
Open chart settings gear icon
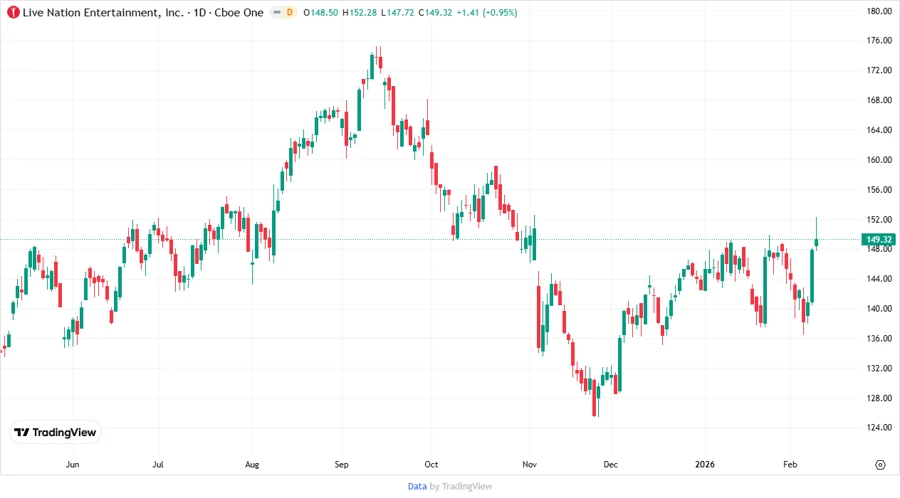pyautogui.click(x=880, y=465)
